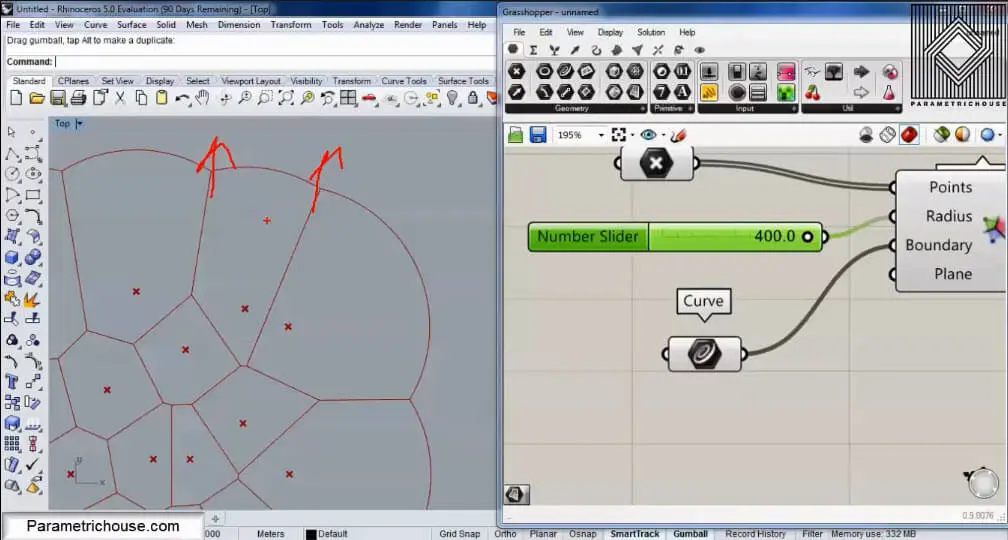The width and height of the screenshot is (1008, 540).
Task: Click the Boundary input of Voronoi component
Action: pyautogui.click(x=938, y=245)
